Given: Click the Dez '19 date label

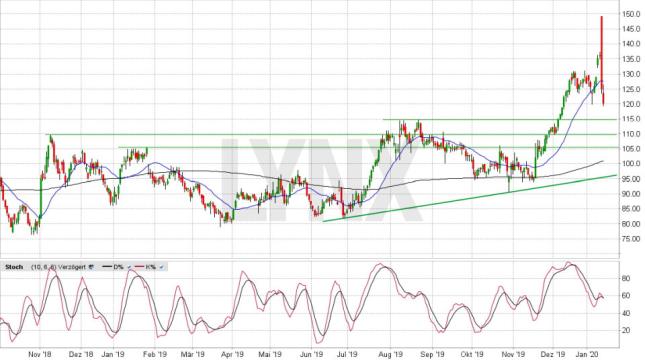Looking at the screenshot, I should click(x=553, y=354).
